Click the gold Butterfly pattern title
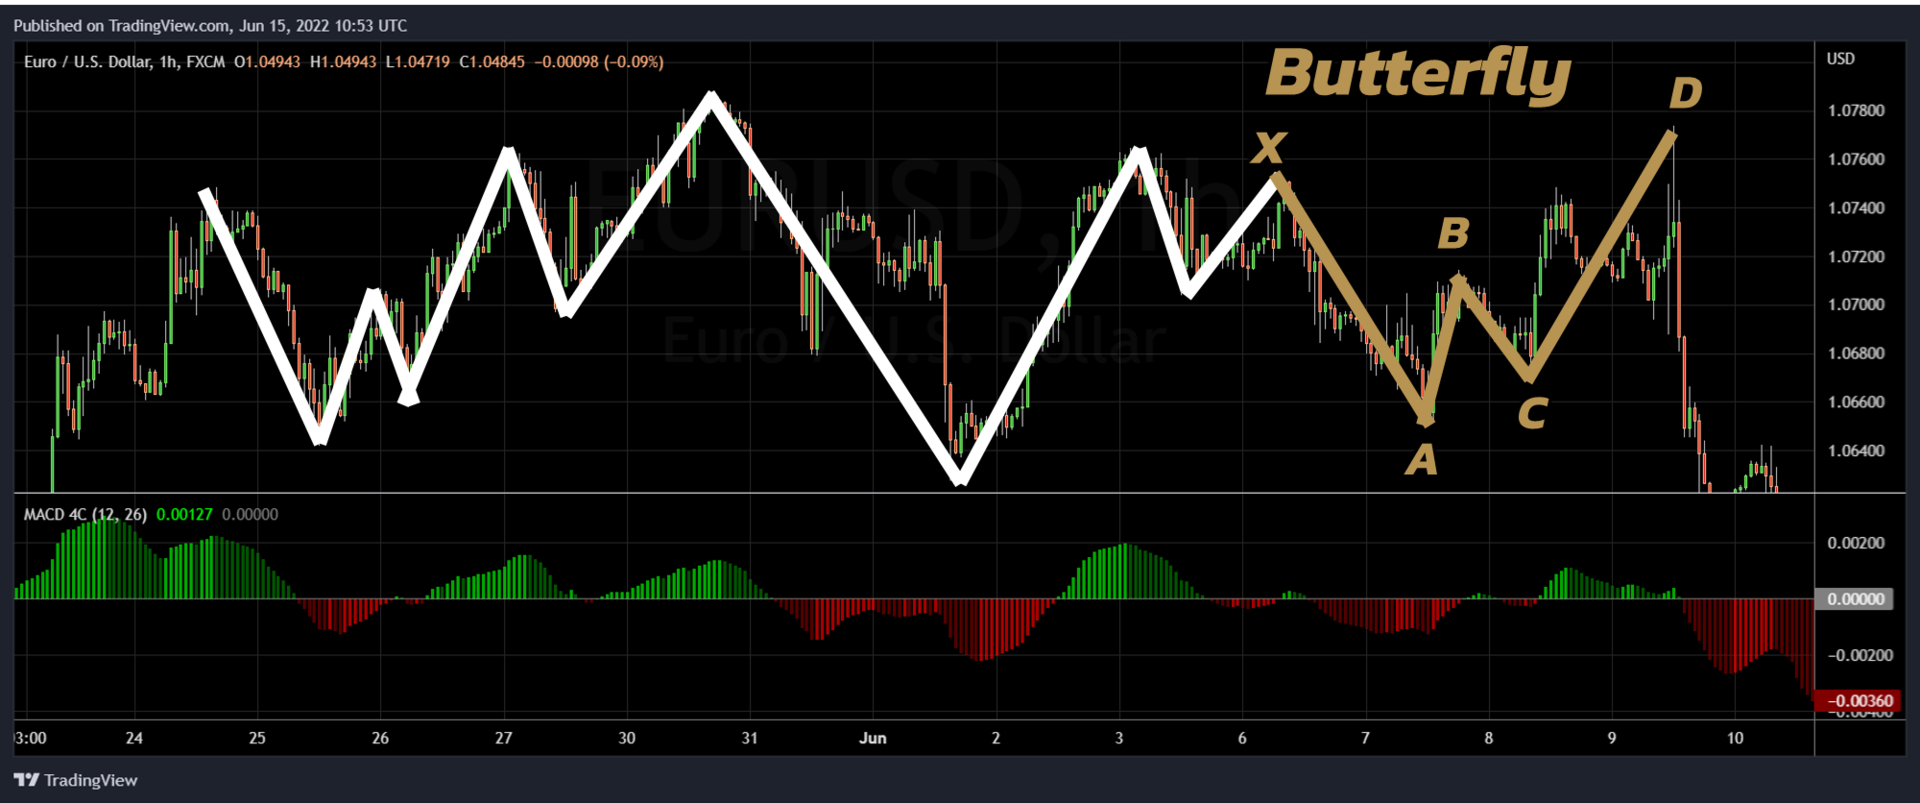Screen dimensions: 1920x803 [1418, 74]
